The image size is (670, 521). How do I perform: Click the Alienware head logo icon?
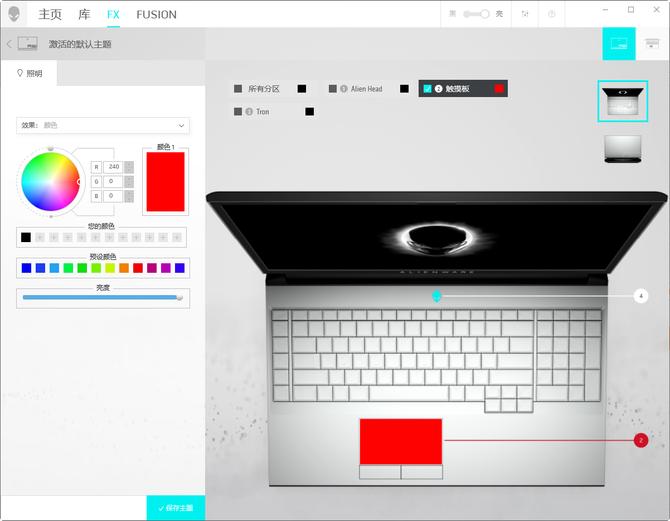14,14
